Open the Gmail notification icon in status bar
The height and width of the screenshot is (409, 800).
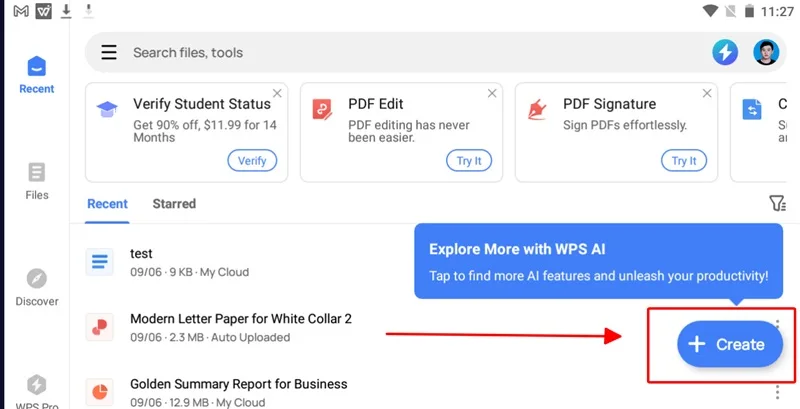click(21, 11)
